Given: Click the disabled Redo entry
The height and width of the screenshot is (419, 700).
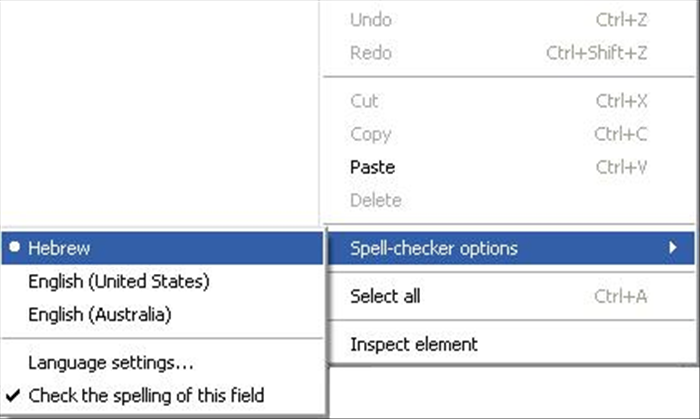Looking at the screenshot, I should click(x=371, y=53).
